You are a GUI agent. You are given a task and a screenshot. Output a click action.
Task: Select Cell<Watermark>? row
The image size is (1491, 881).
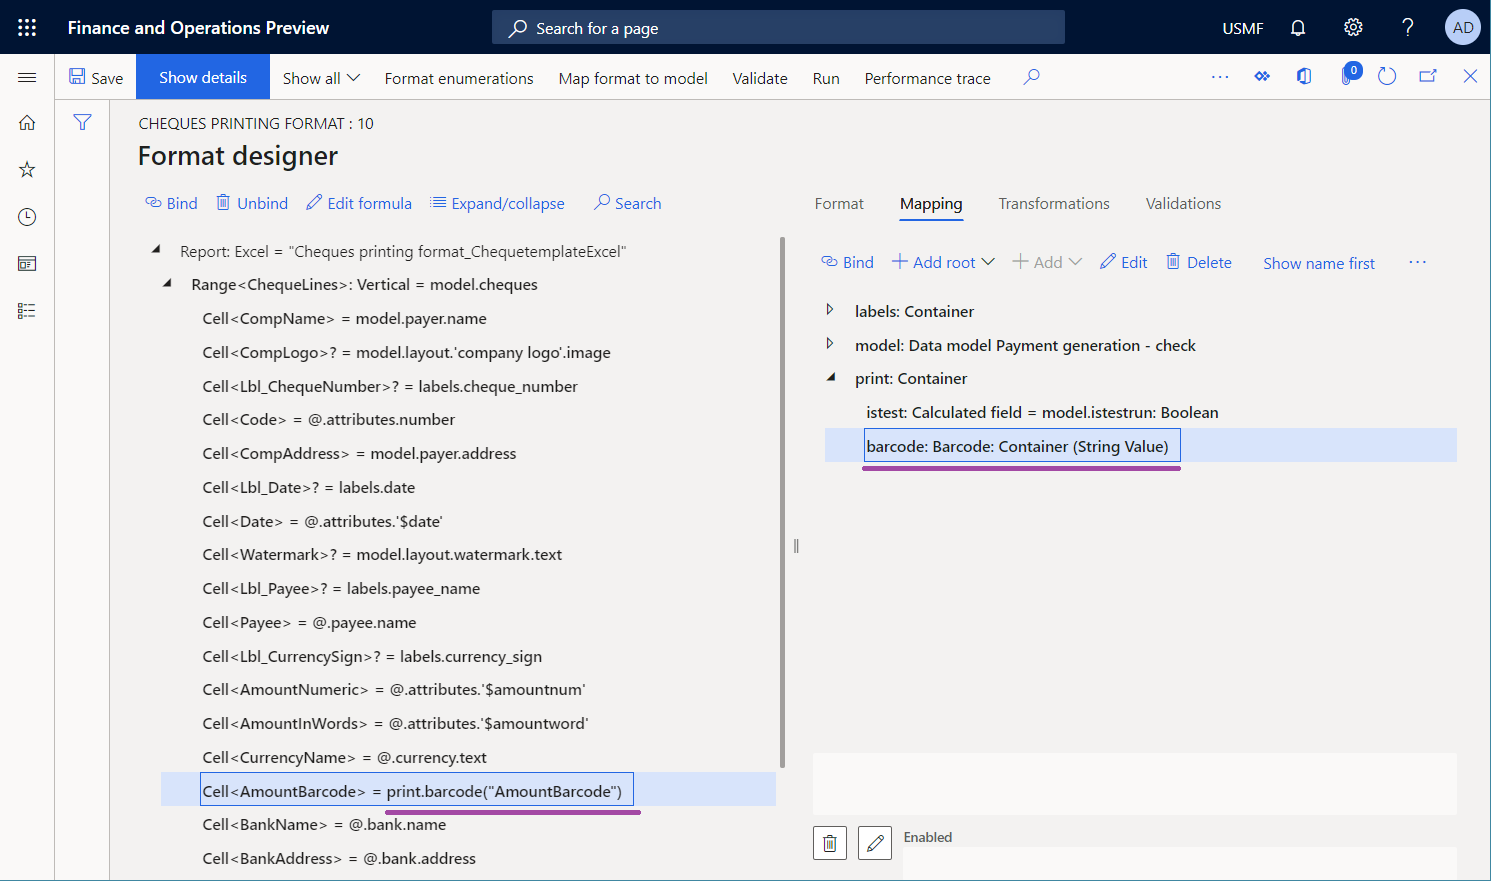[x=382, y=554]
